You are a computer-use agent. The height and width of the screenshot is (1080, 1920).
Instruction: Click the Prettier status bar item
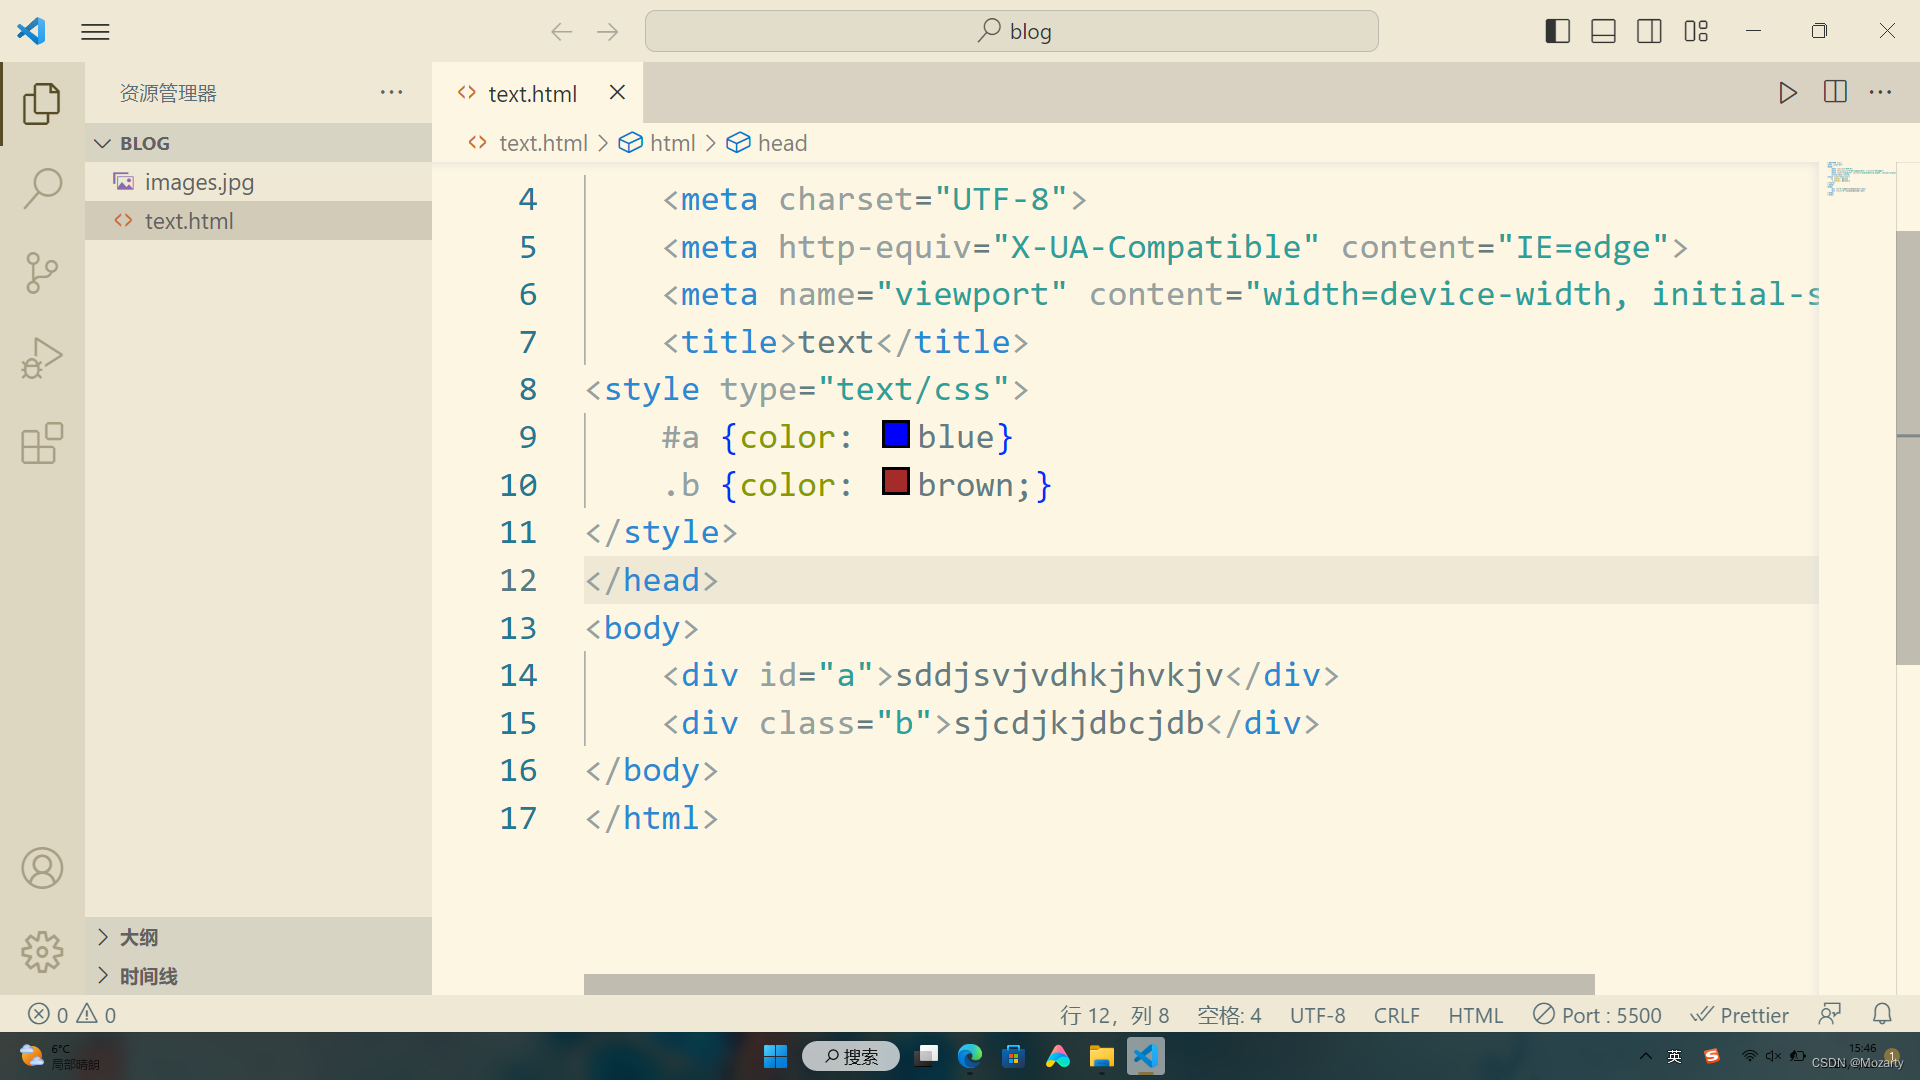coord(1739,1015)
